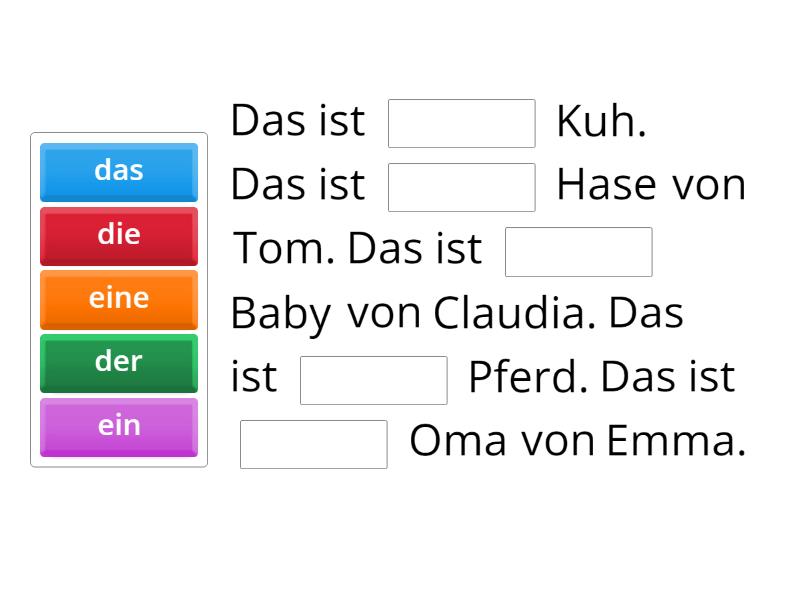Pick the article tile labeled 'eine'

tap(118, 298)
